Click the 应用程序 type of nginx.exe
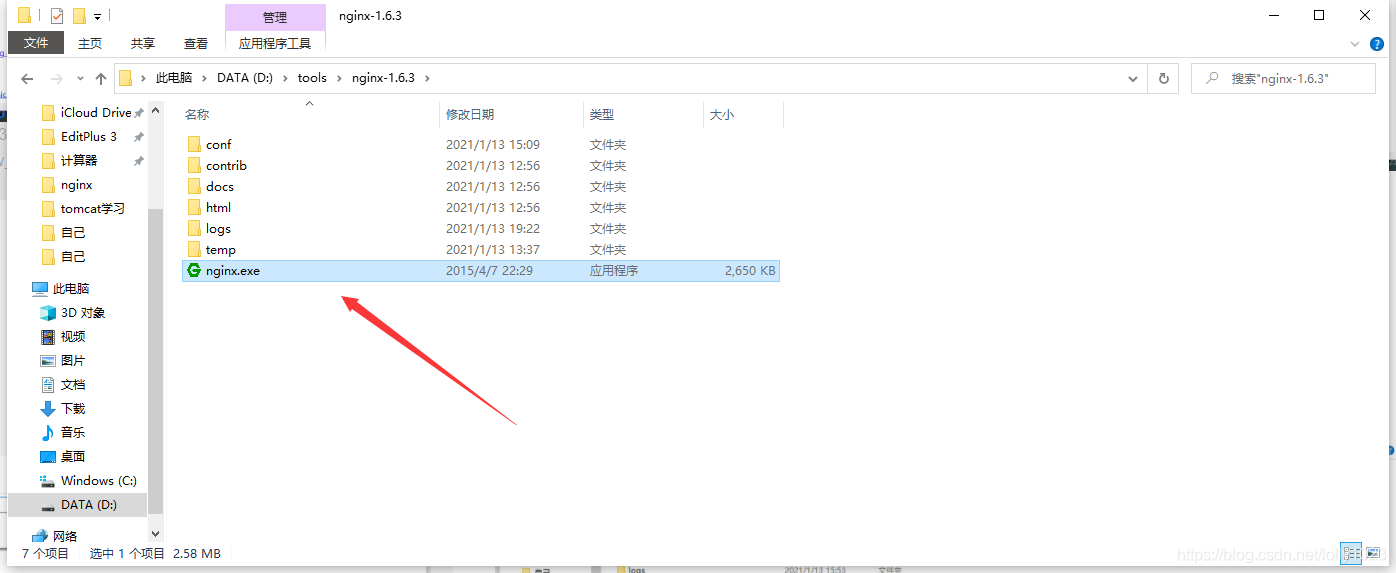 pos(614,270)
